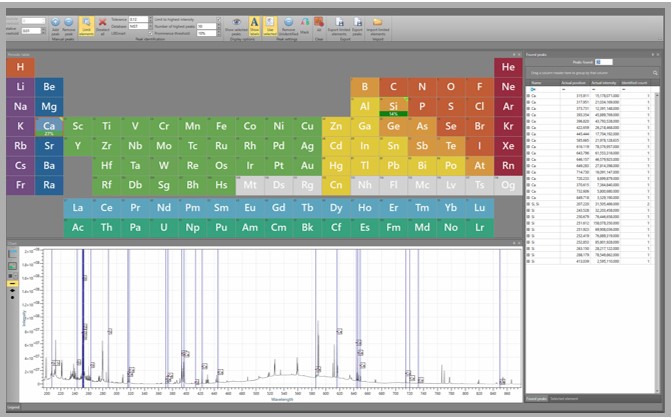Select the green chart view icon
This screenshot has height=418, width=672.
[12, 266]
